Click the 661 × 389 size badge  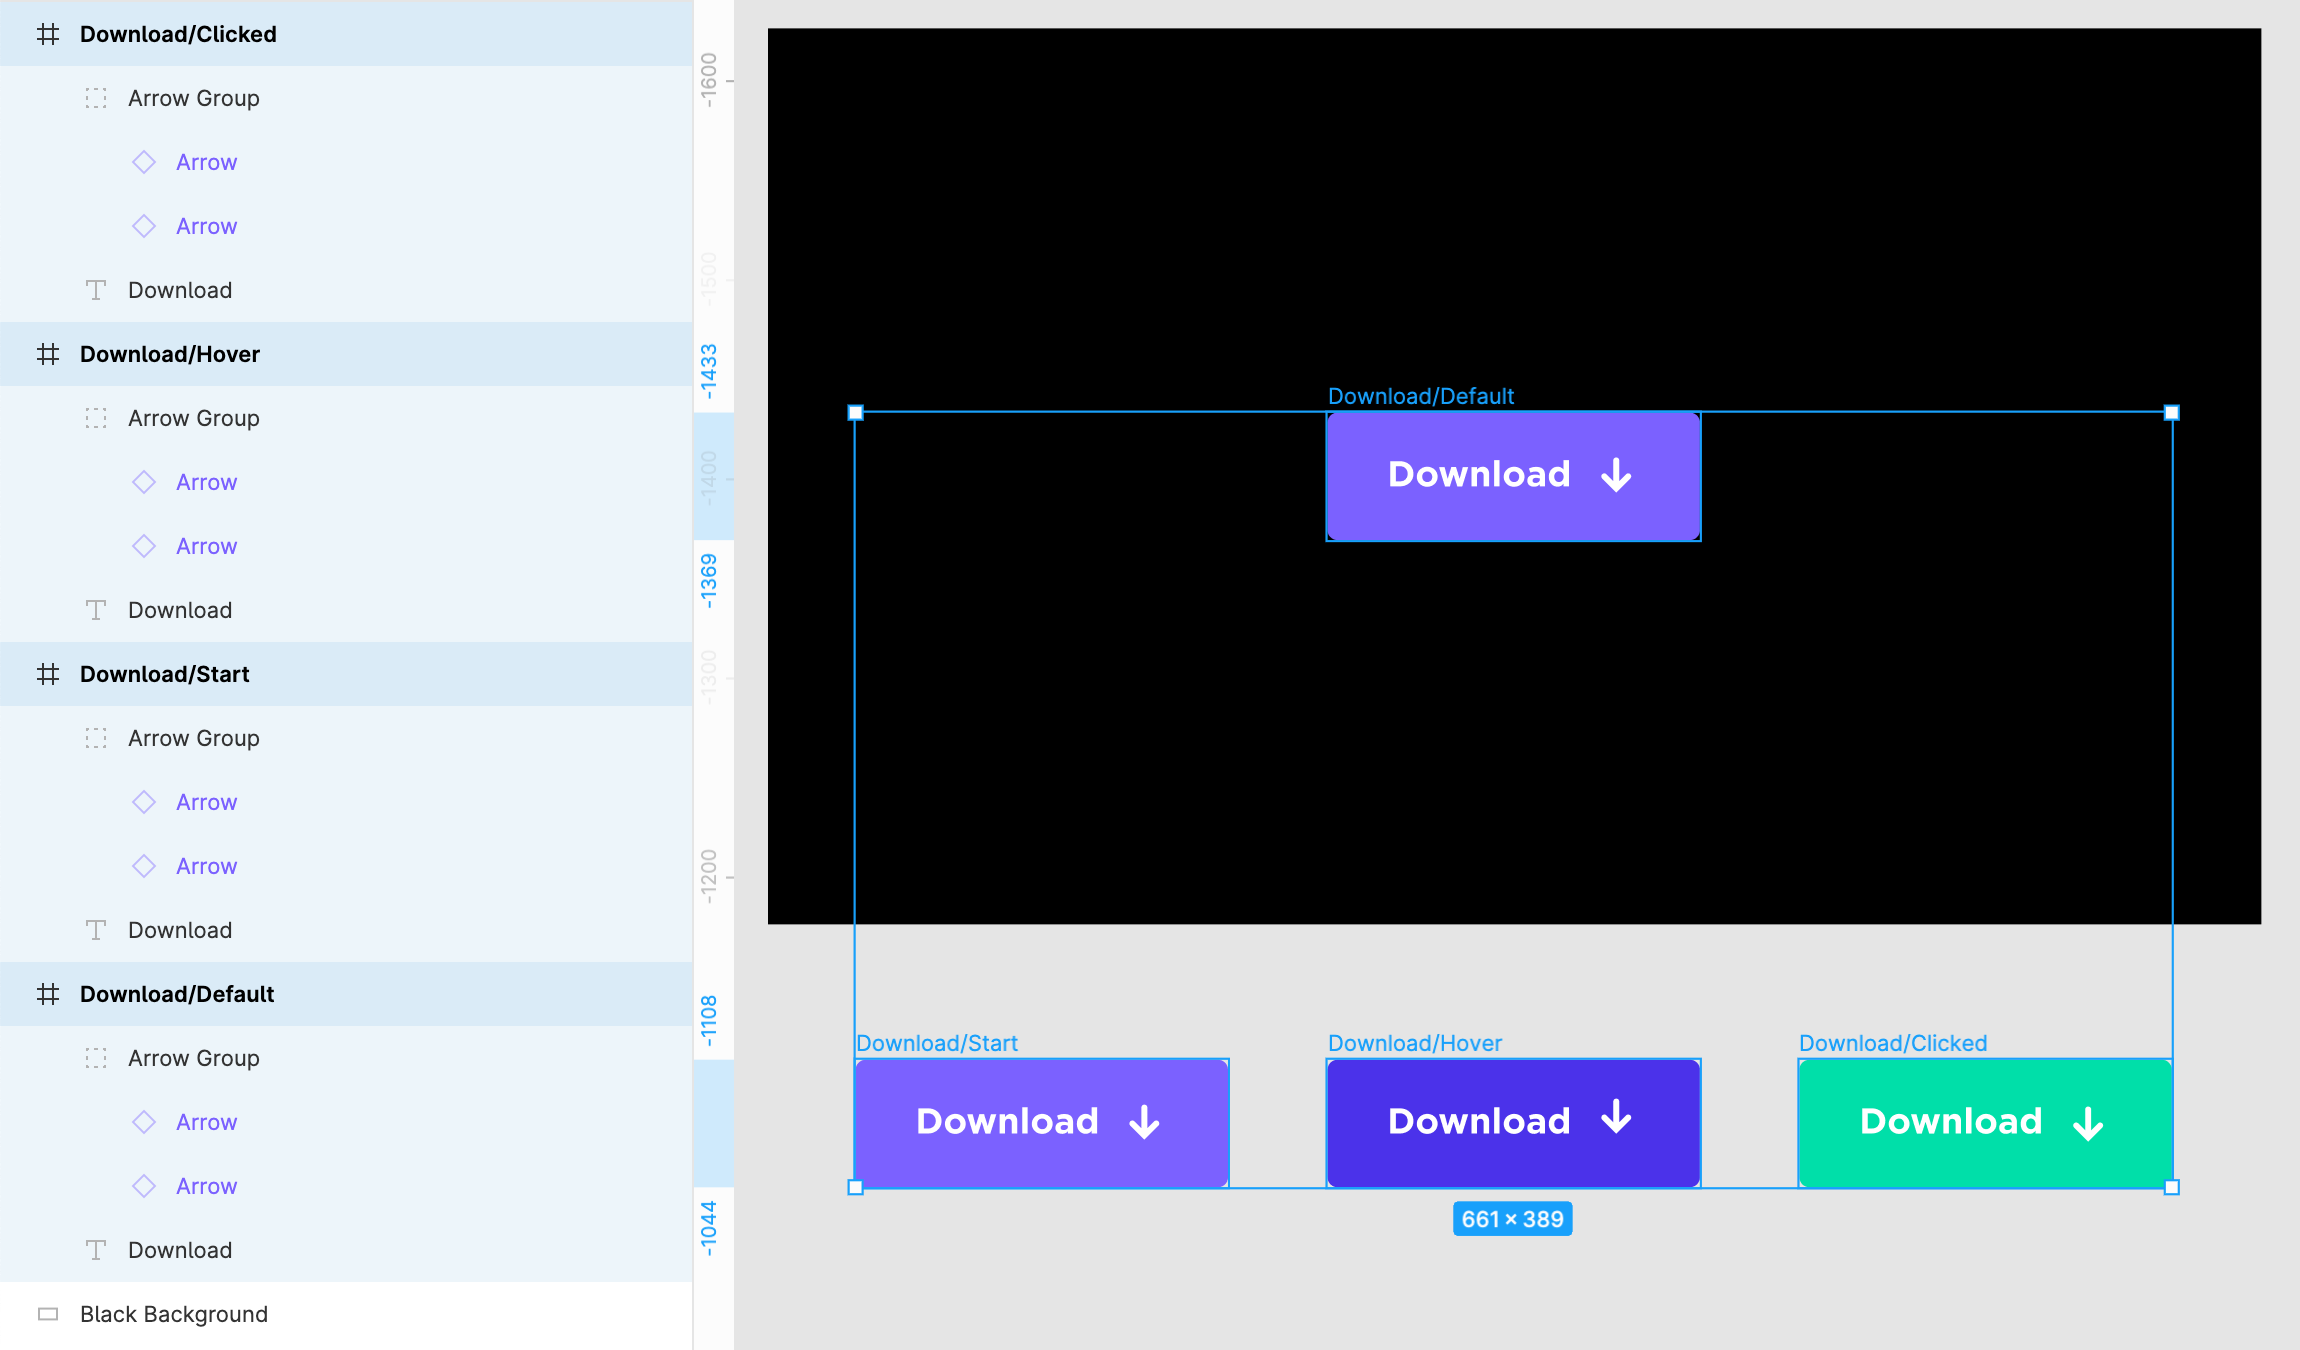1512,1219
